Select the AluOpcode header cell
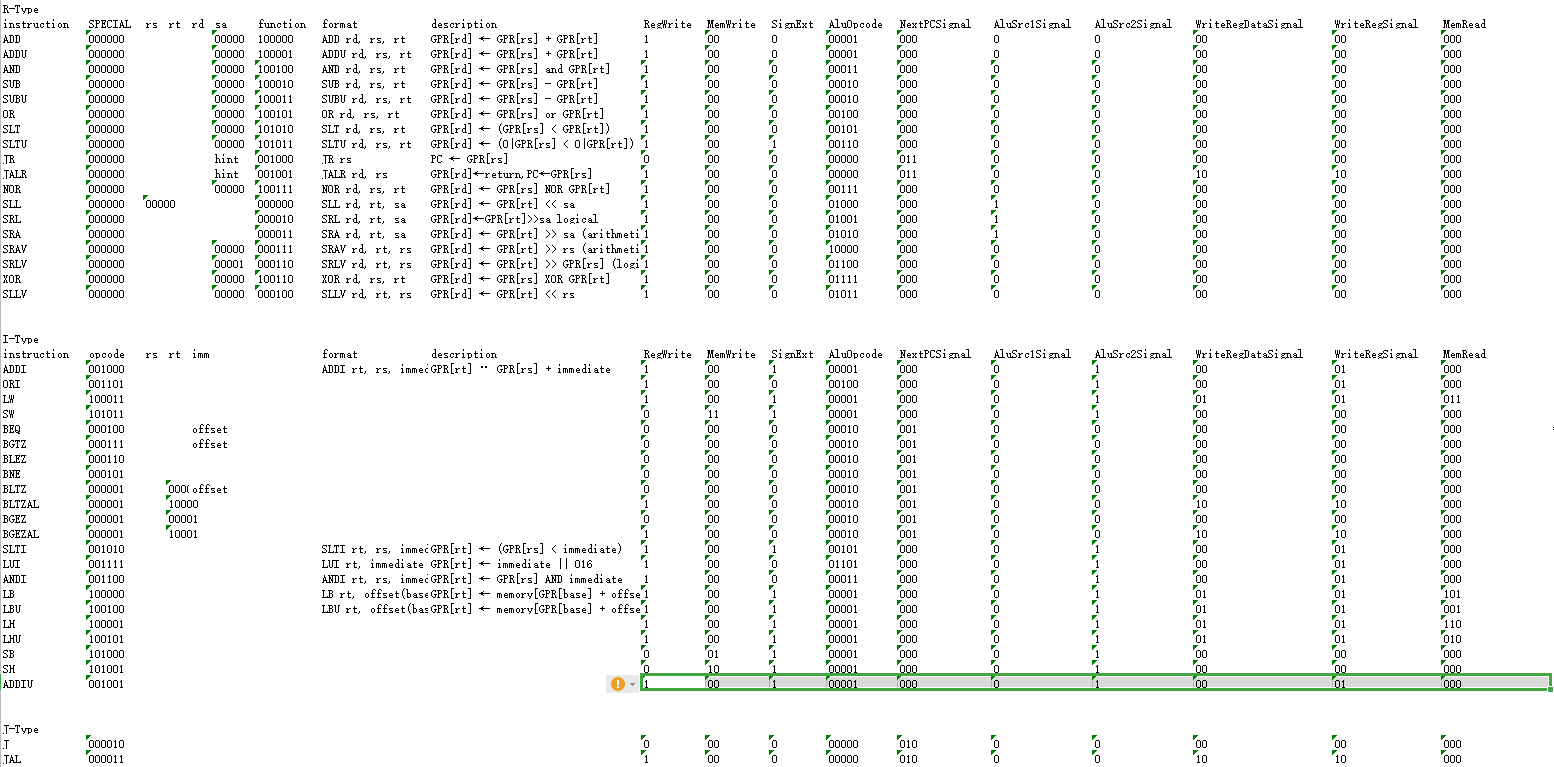This screenshot has height=767, width=1554. click(x=855, y=23)
